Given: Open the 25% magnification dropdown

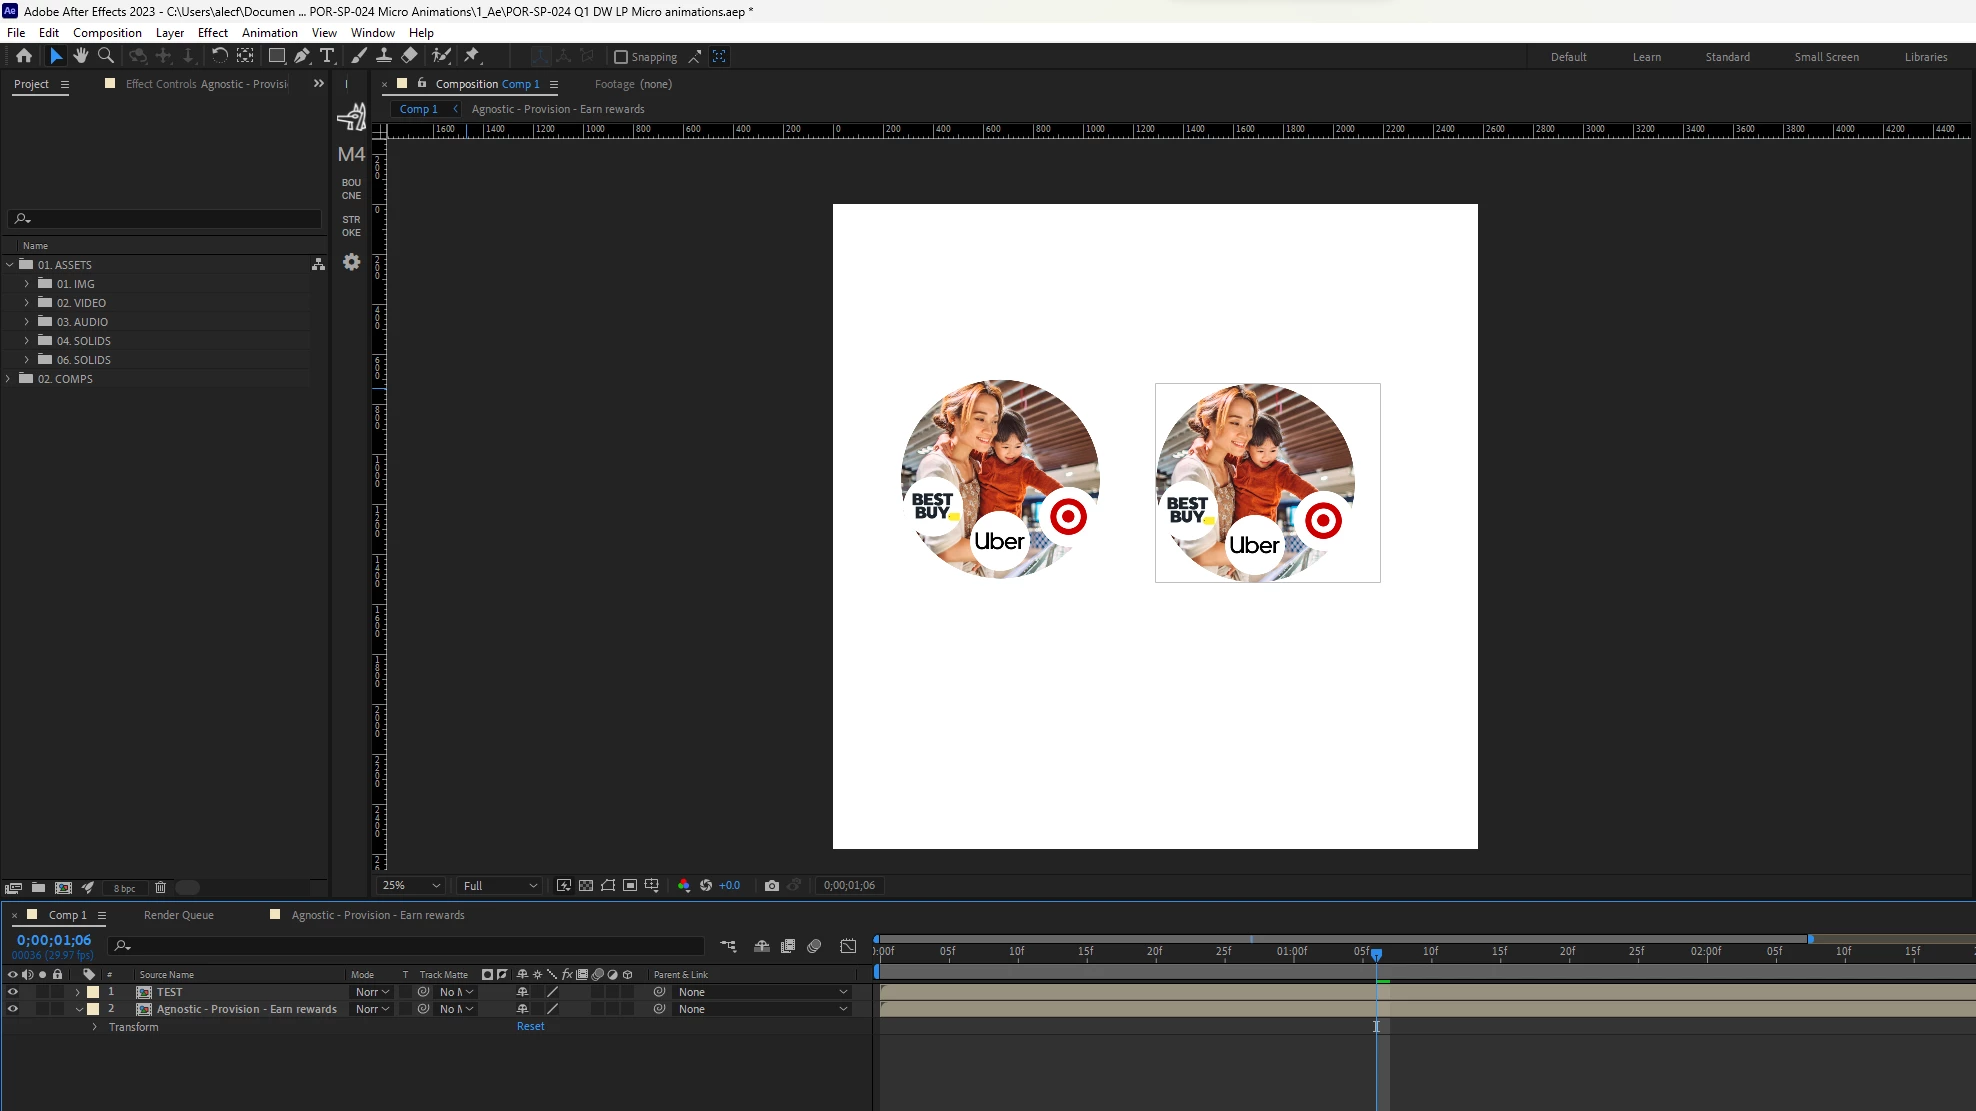Looking at the screenshot, I should [x=412, y=885].
